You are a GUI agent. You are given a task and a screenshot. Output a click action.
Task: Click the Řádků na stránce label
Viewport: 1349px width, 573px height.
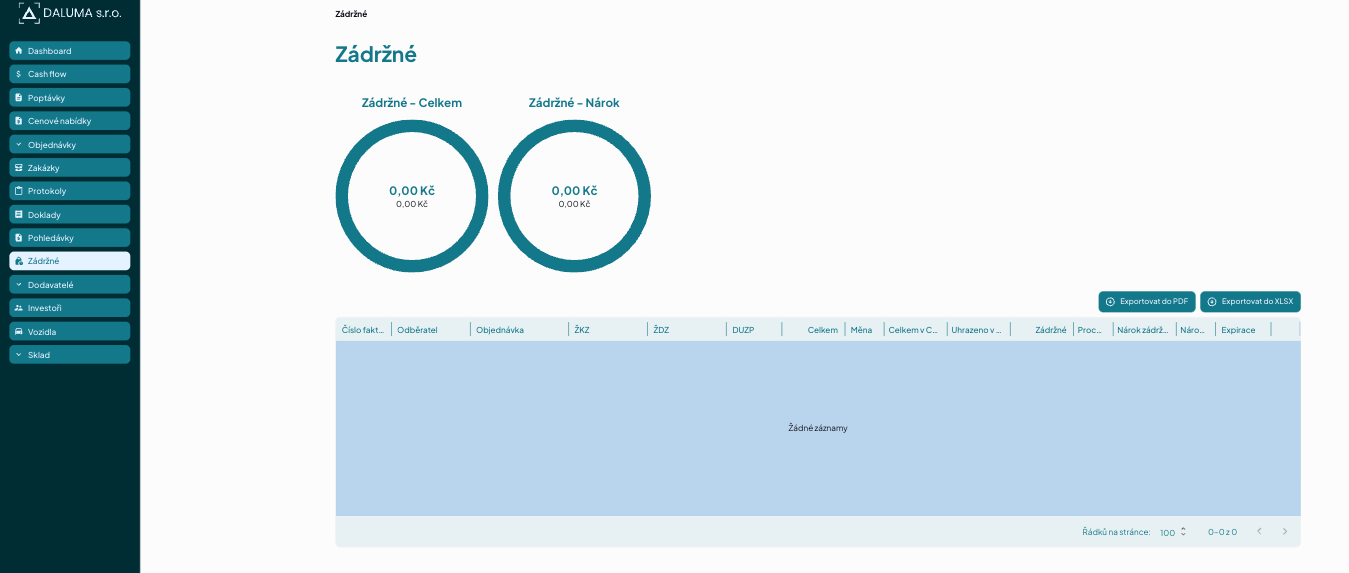[1116, 532]
